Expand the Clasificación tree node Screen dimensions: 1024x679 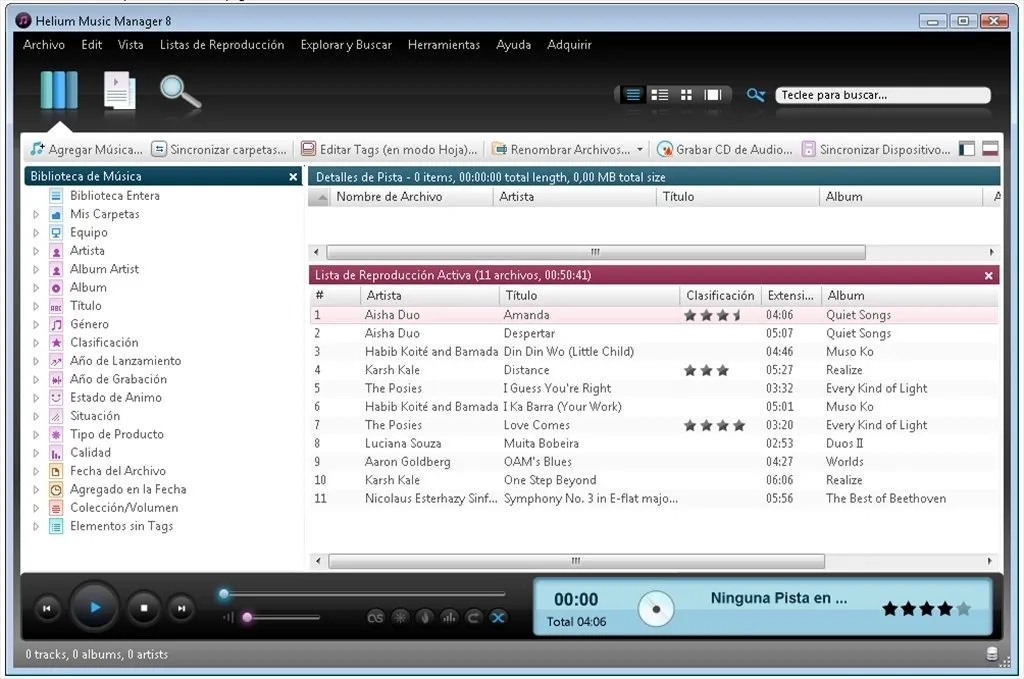point(36,343)
